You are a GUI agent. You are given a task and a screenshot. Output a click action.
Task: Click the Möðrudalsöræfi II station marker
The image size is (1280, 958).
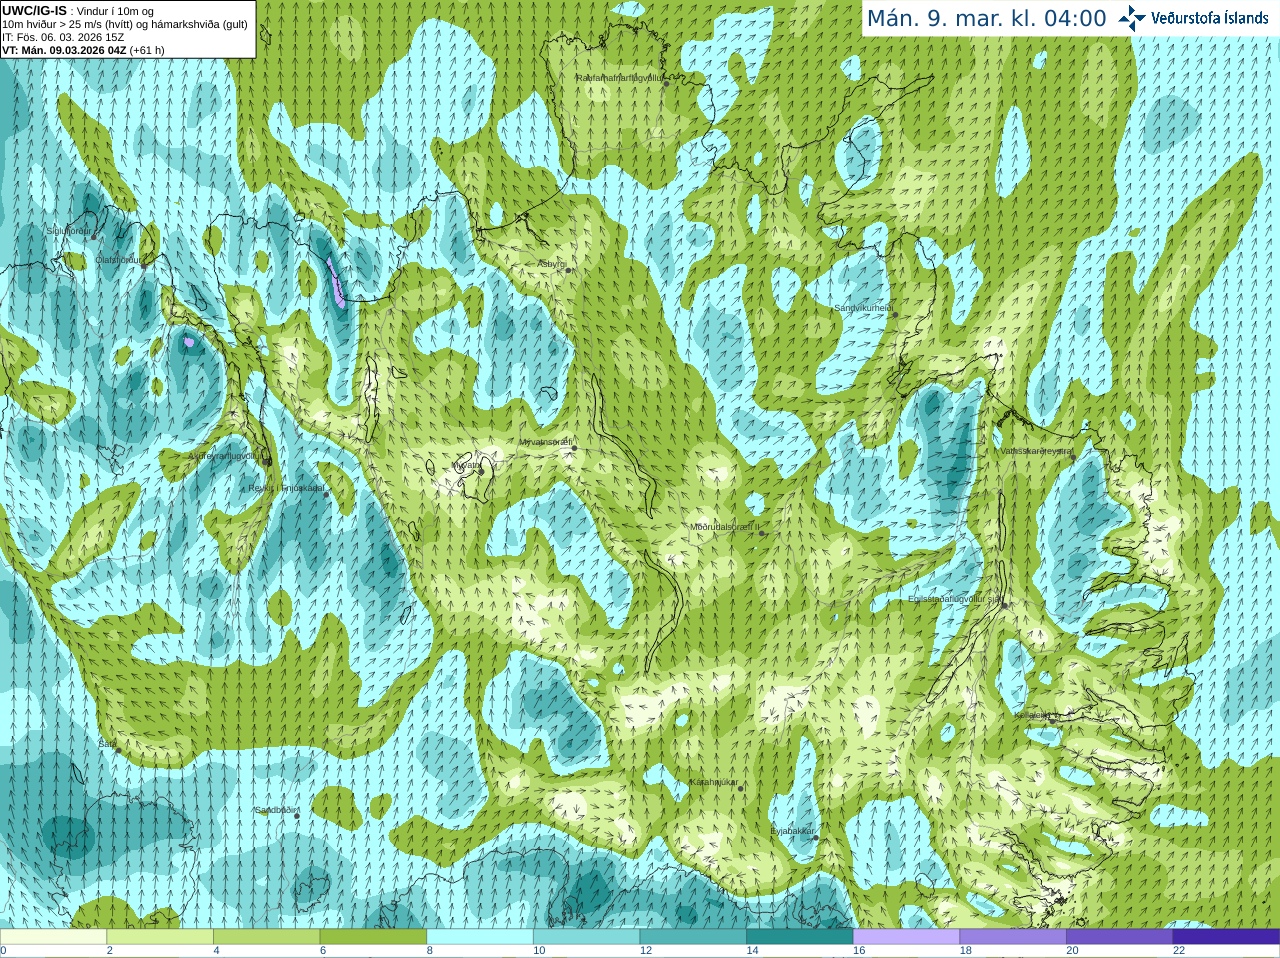pos(762,533)
